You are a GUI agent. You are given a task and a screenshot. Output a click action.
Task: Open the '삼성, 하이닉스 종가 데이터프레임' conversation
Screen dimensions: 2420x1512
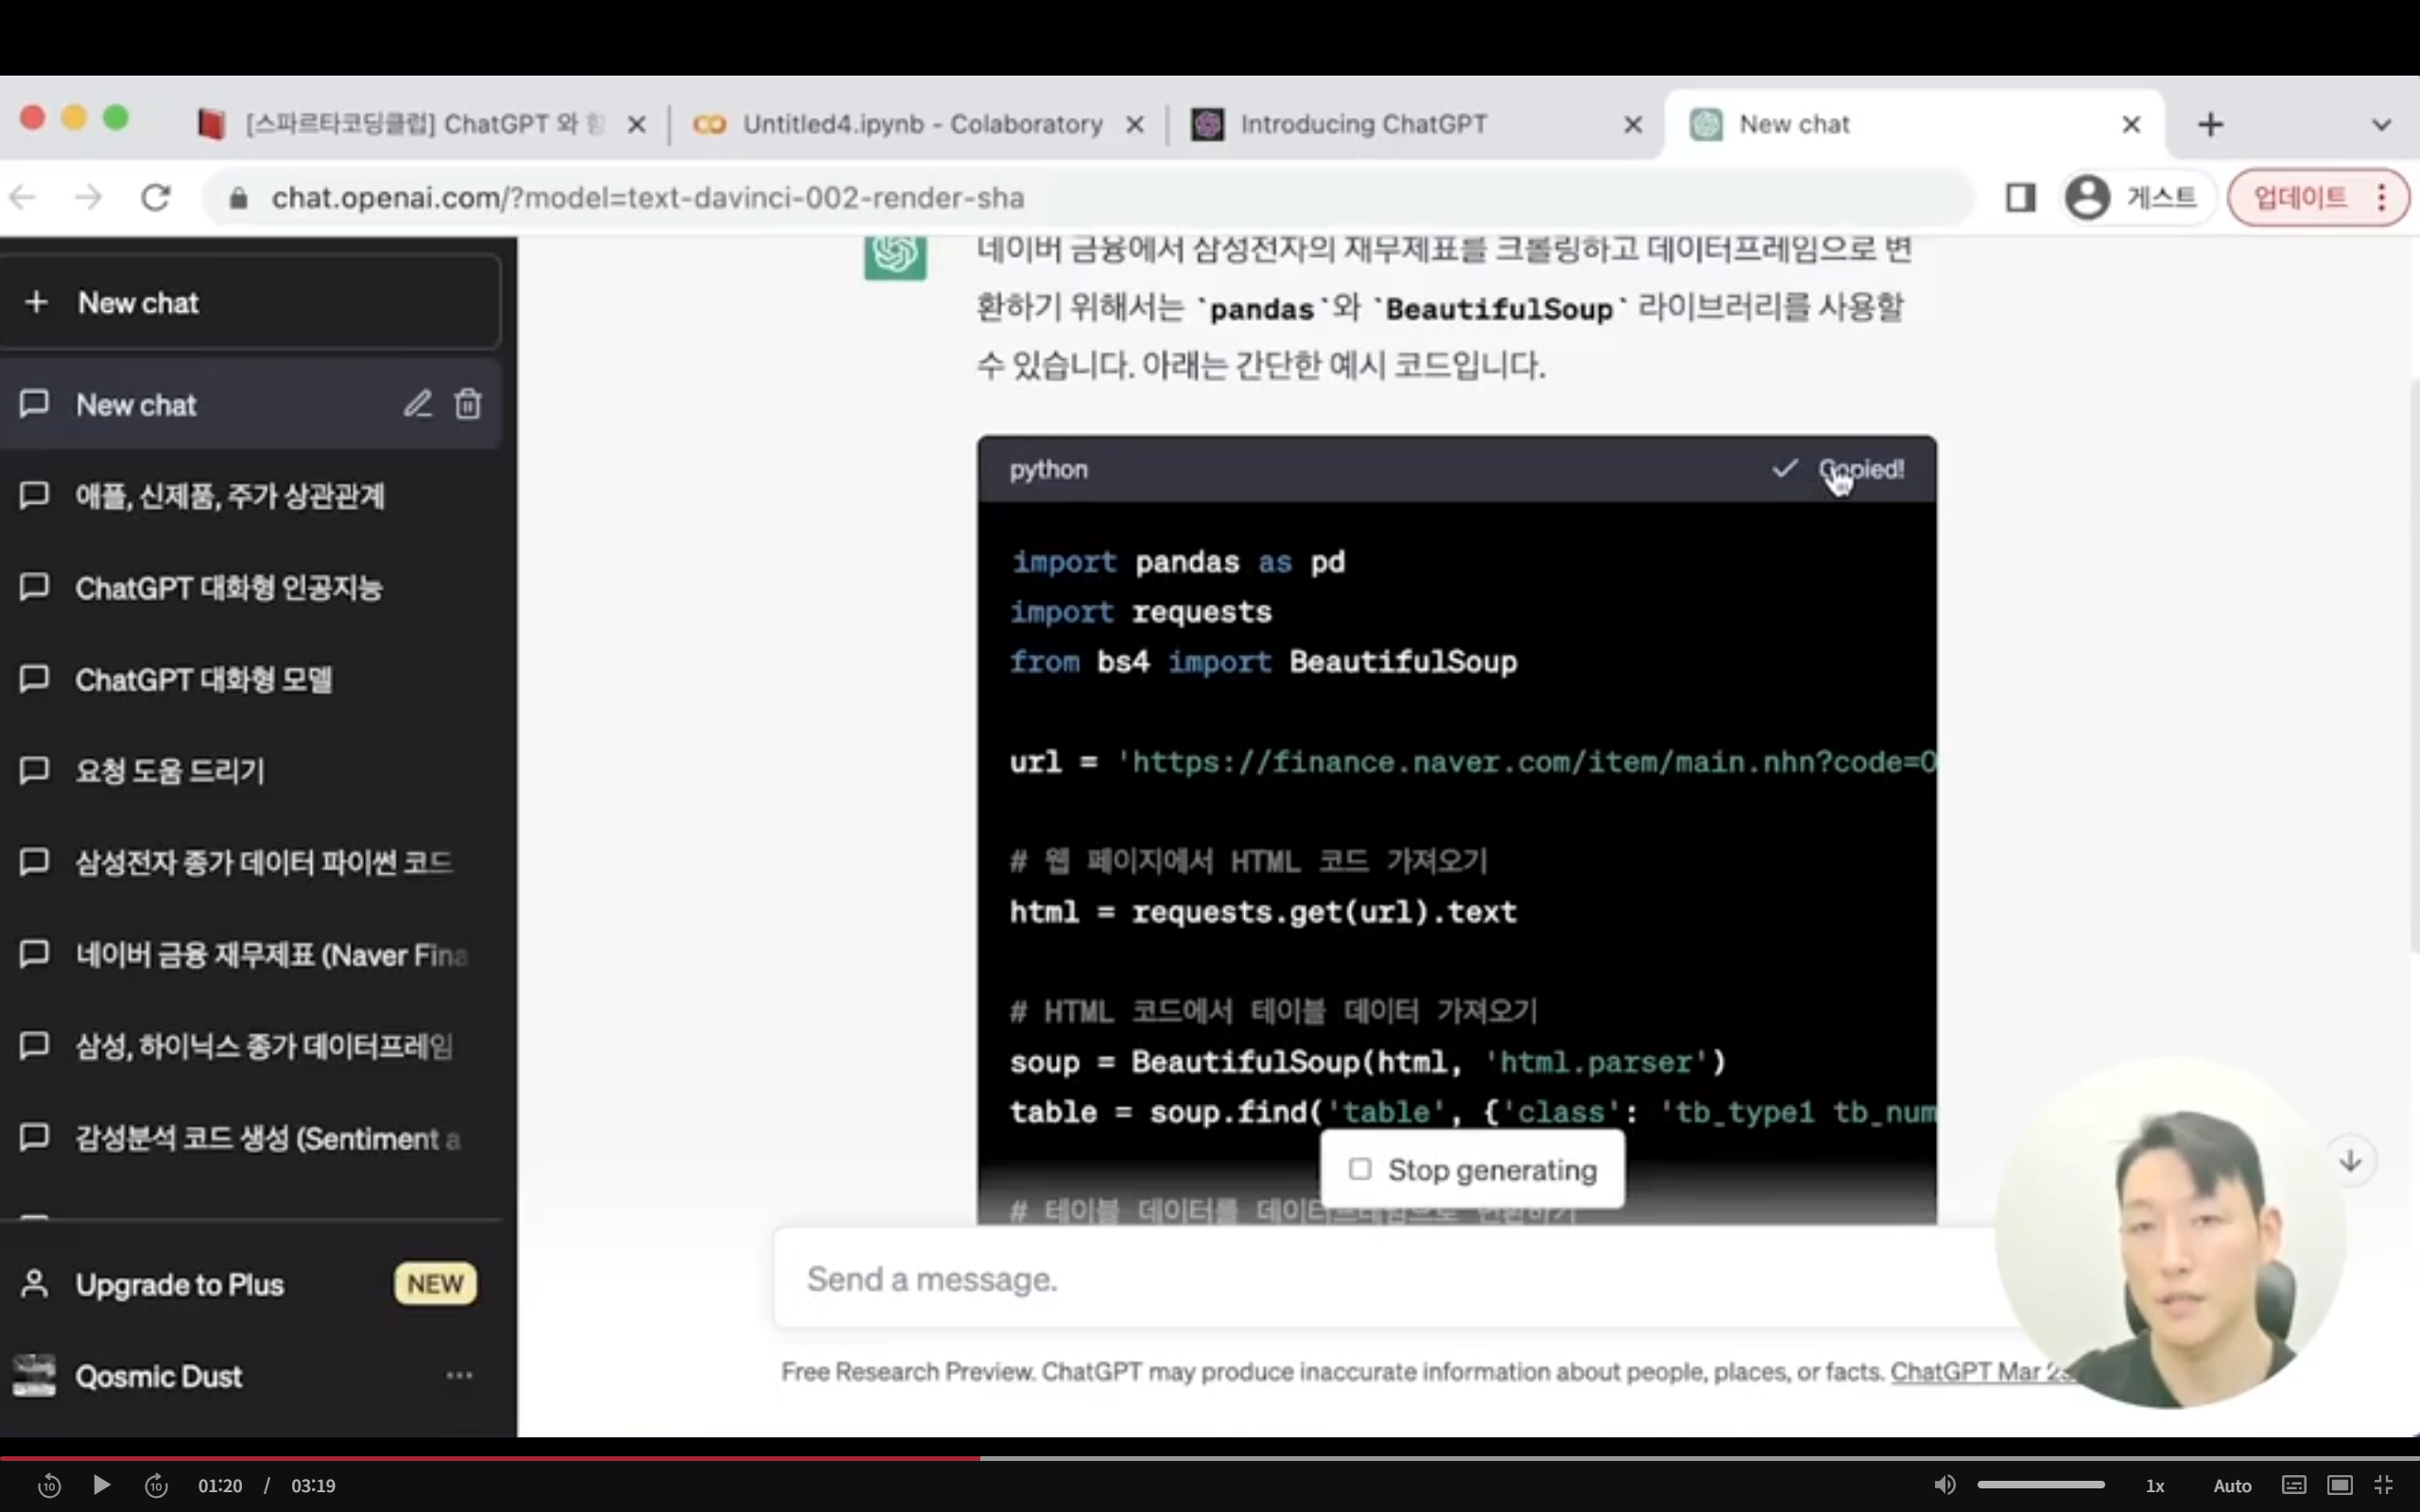250,1047
